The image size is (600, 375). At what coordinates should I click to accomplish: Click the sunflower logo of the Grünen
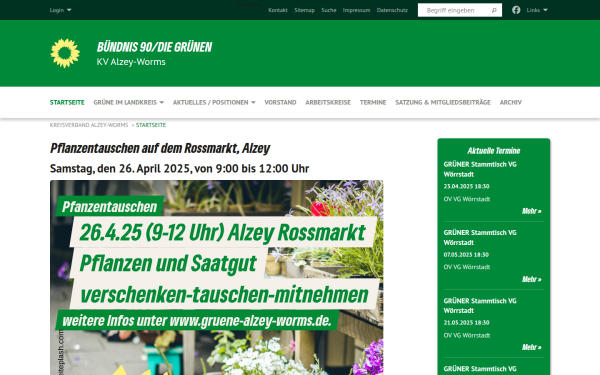[x=65, y=53]
